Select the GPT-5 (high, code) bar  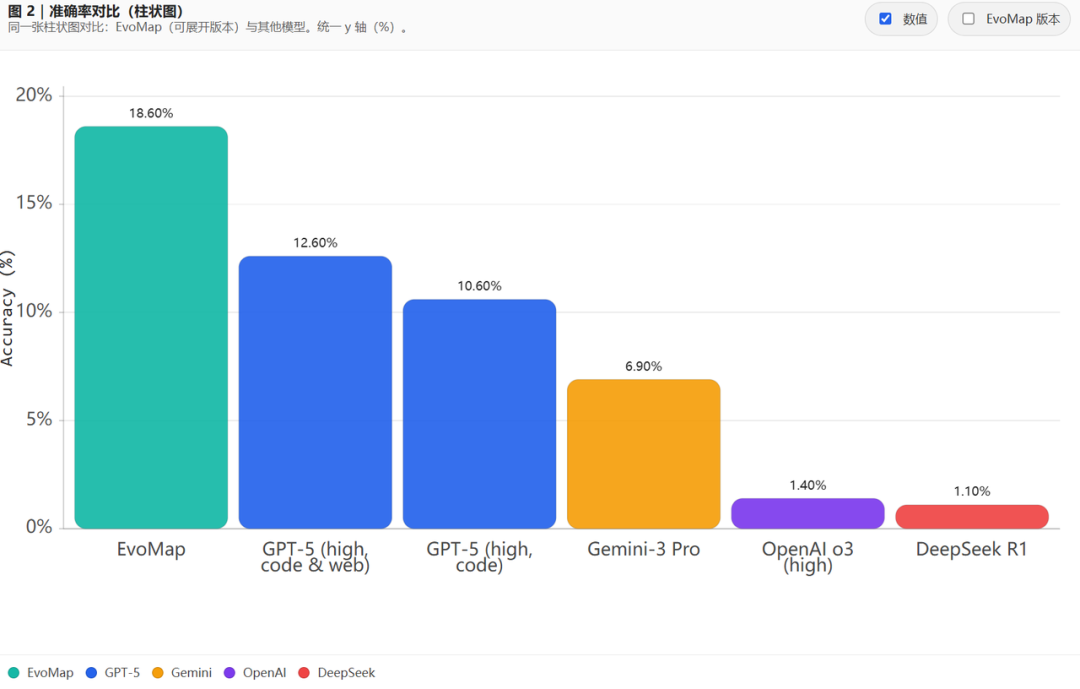point(479,413)
